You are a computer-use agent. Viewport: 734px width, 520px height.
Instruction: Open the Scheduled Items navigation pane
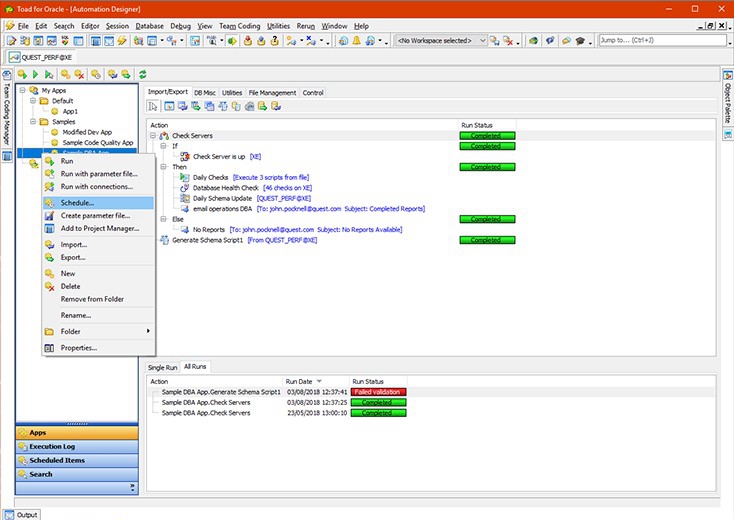77,461
